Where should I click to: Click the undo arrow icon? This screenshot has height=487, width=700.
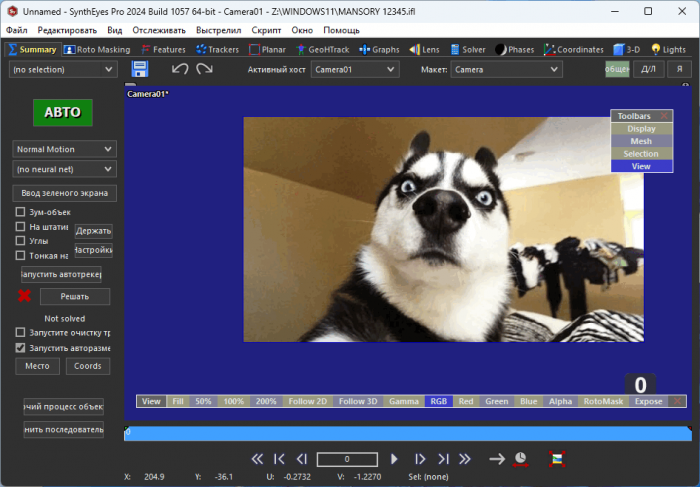point(180,69)
